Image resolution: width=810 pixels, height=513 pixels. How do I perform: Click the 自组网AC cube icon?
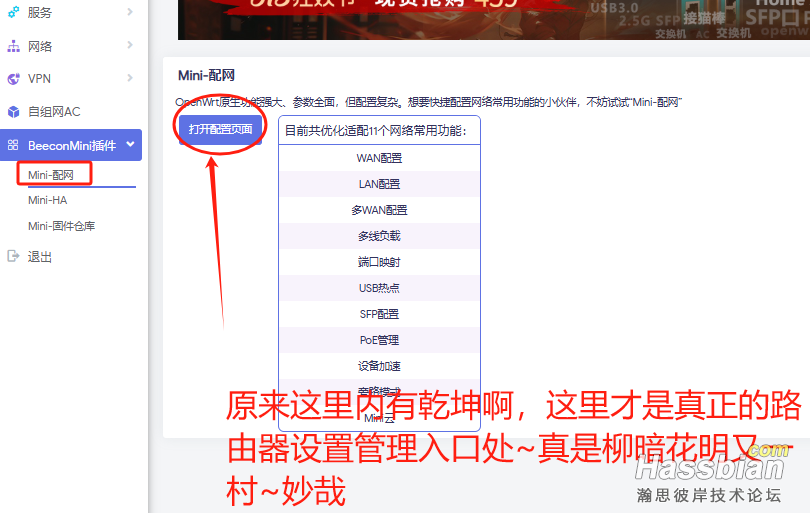[x=13, y=112]
